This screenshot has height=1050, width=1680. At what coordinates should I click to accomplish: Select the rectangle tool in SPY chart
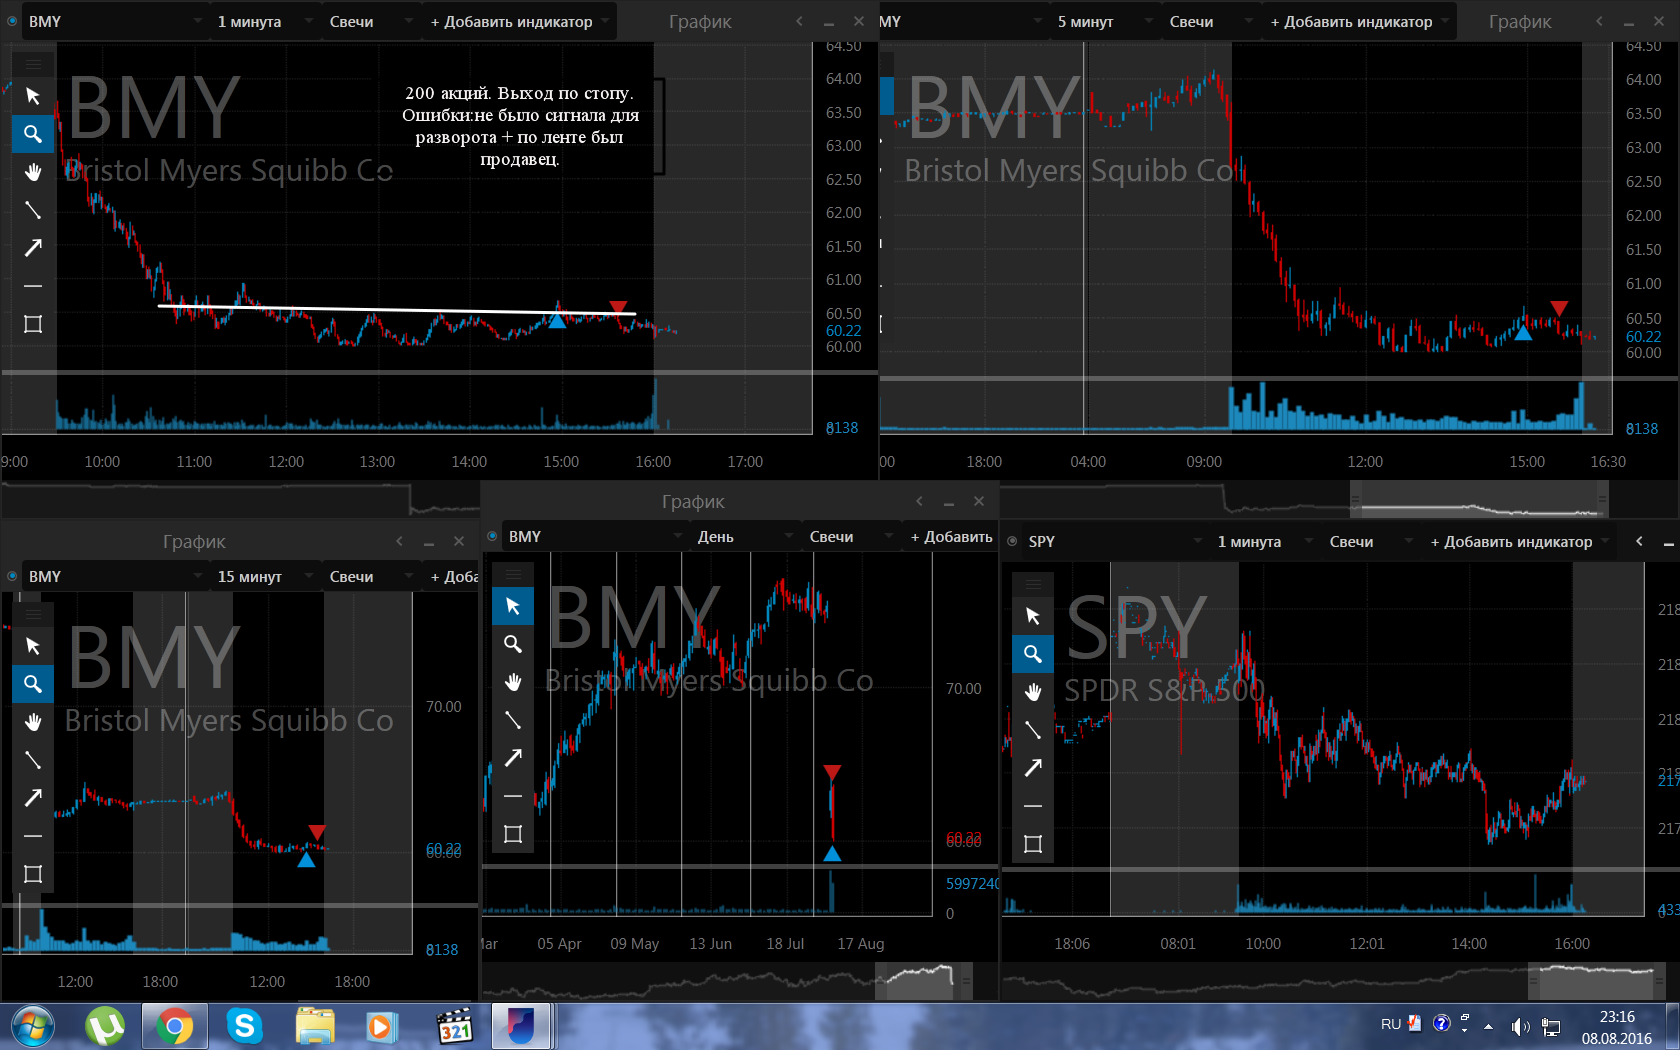pyautogui.click(x=1033, y=844)
